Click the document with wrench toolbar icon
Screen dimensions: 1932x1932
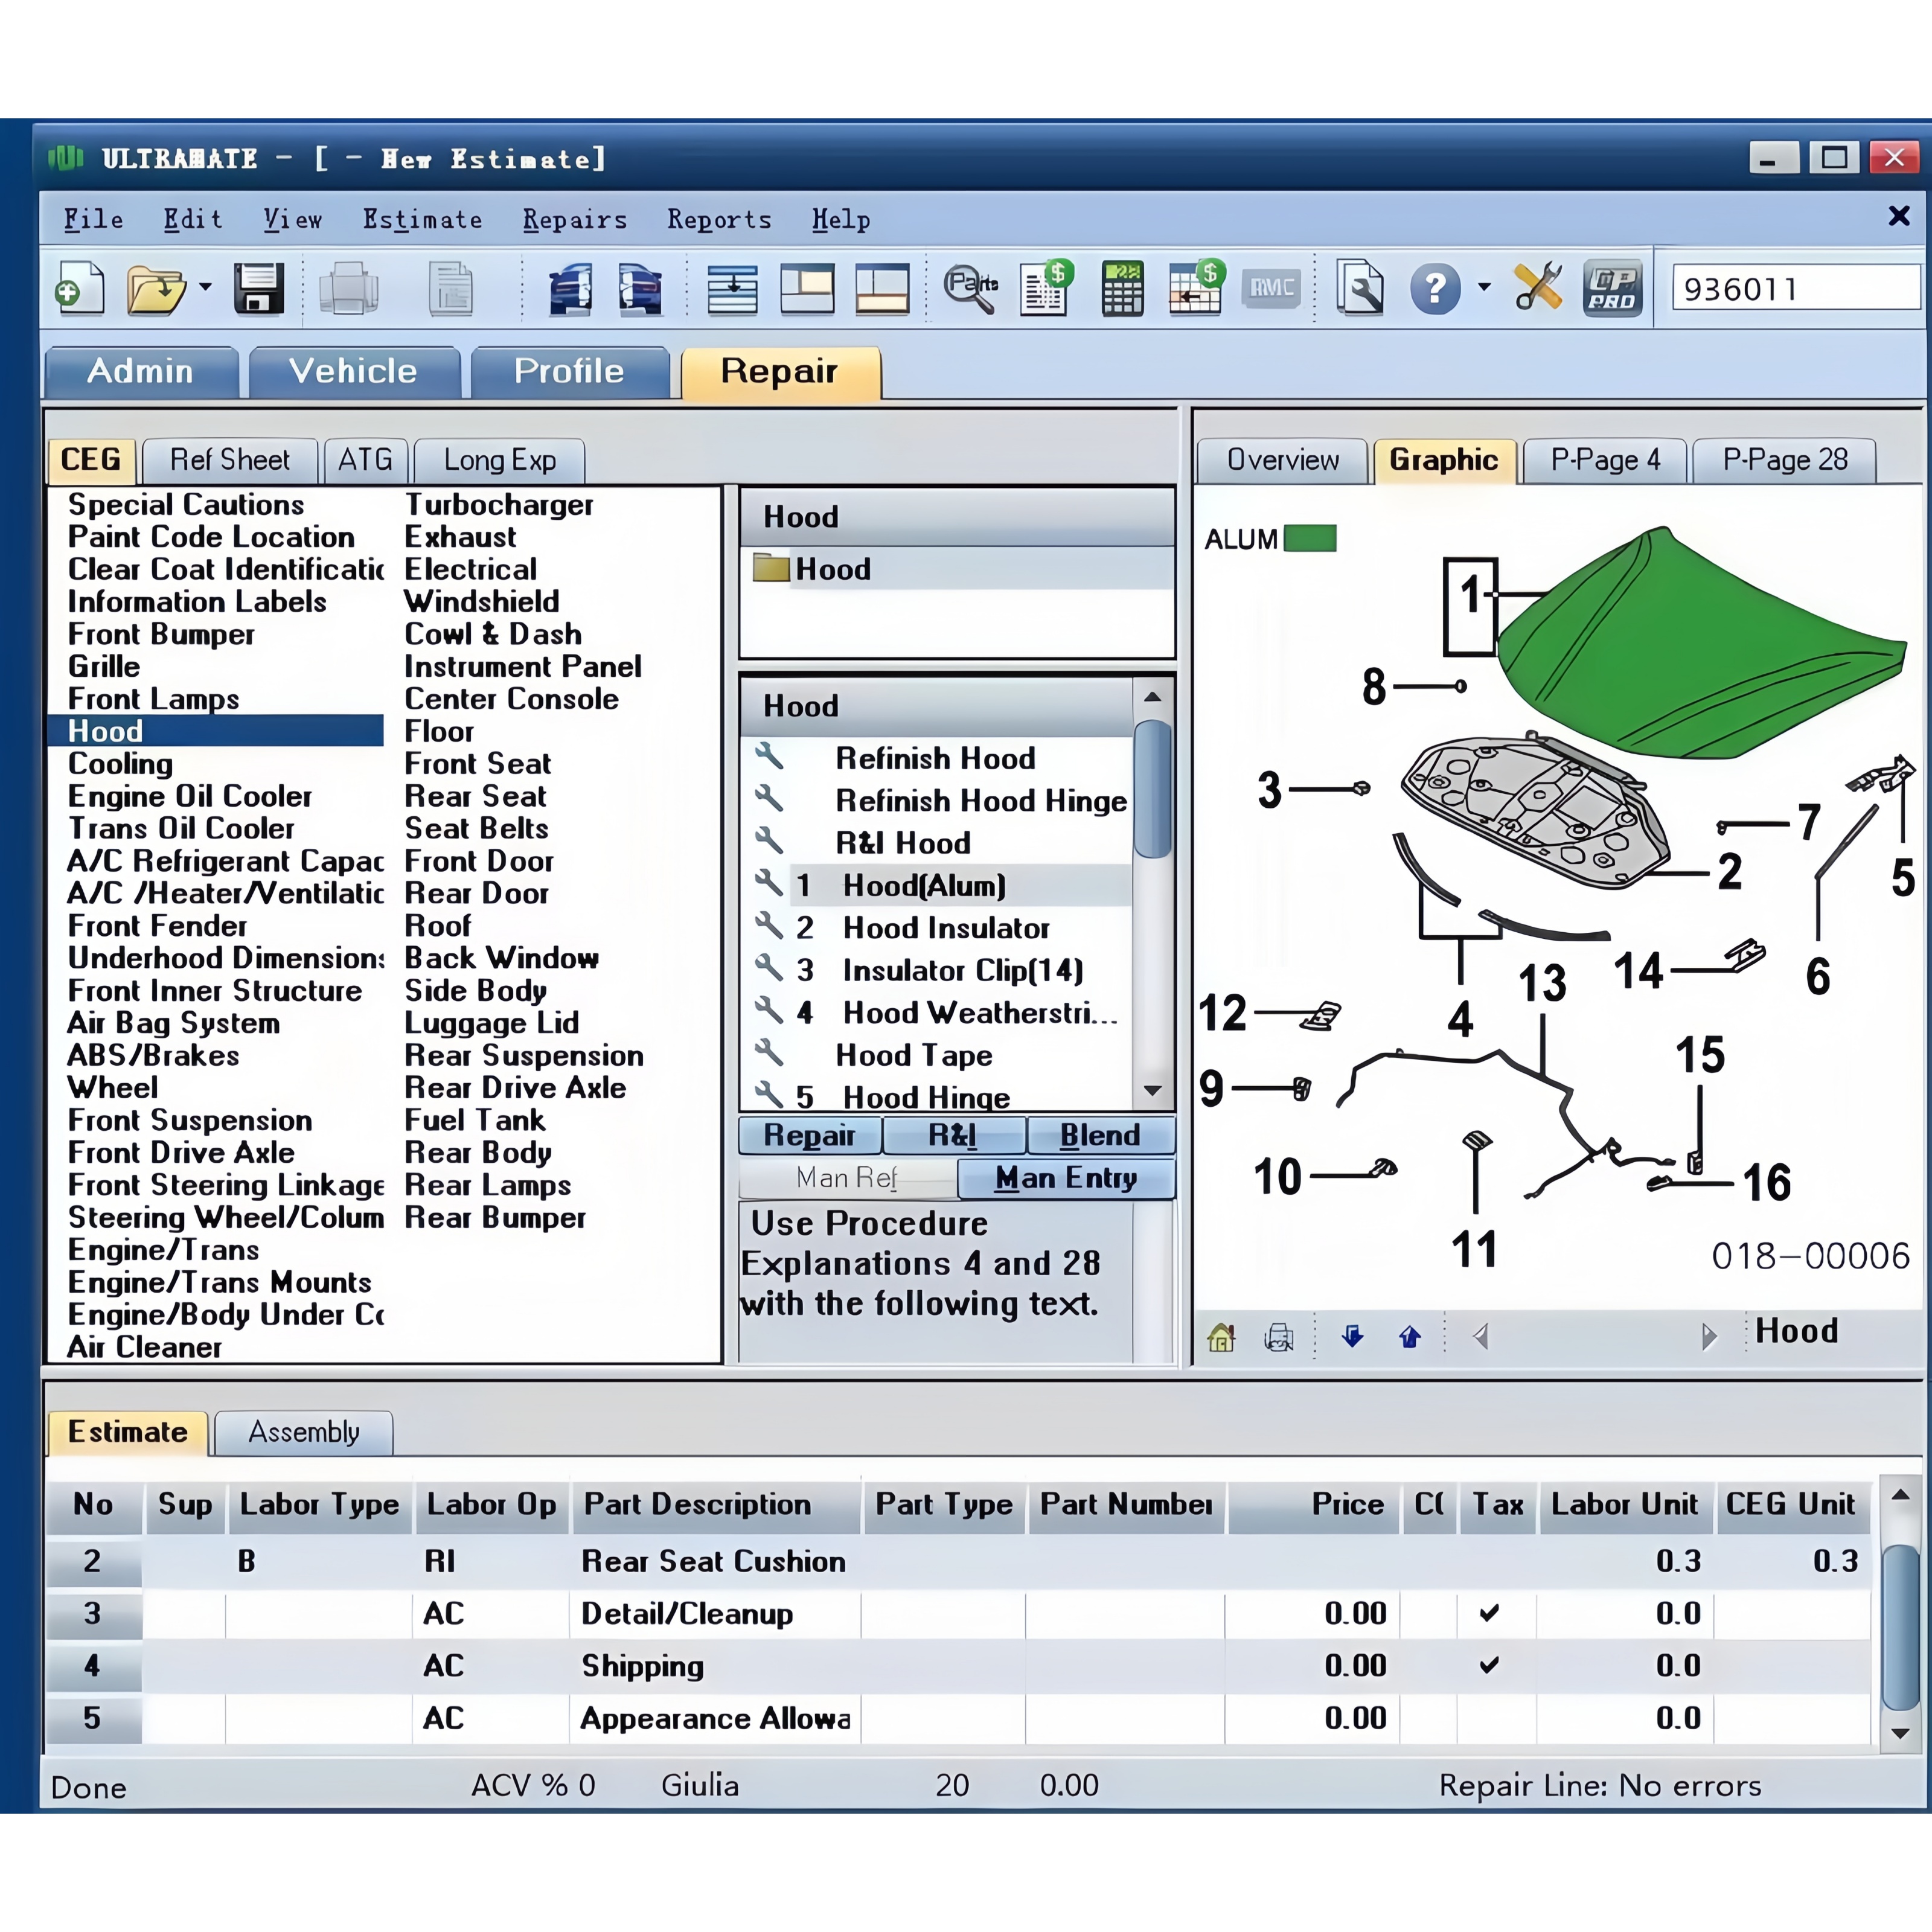coord(1360,289)
